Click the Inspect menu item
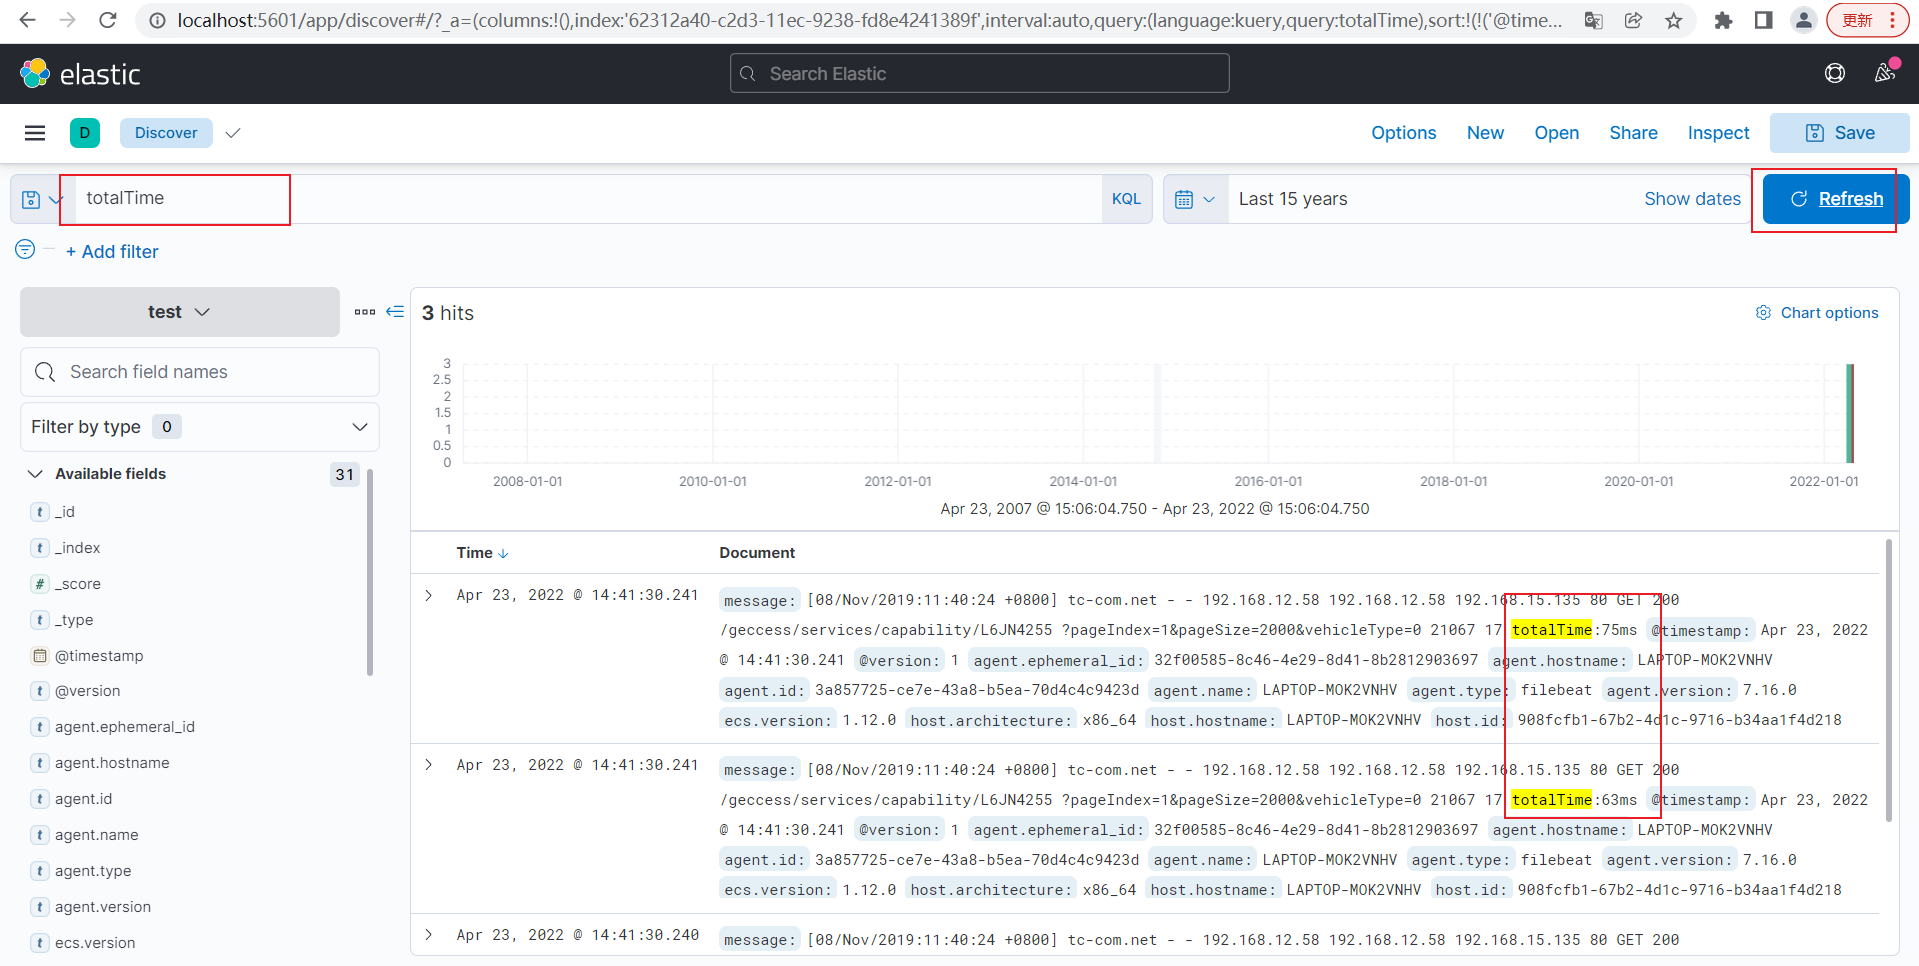Screen dimensions: 1919x966 pyautogui.click(x=1719, y=133)
